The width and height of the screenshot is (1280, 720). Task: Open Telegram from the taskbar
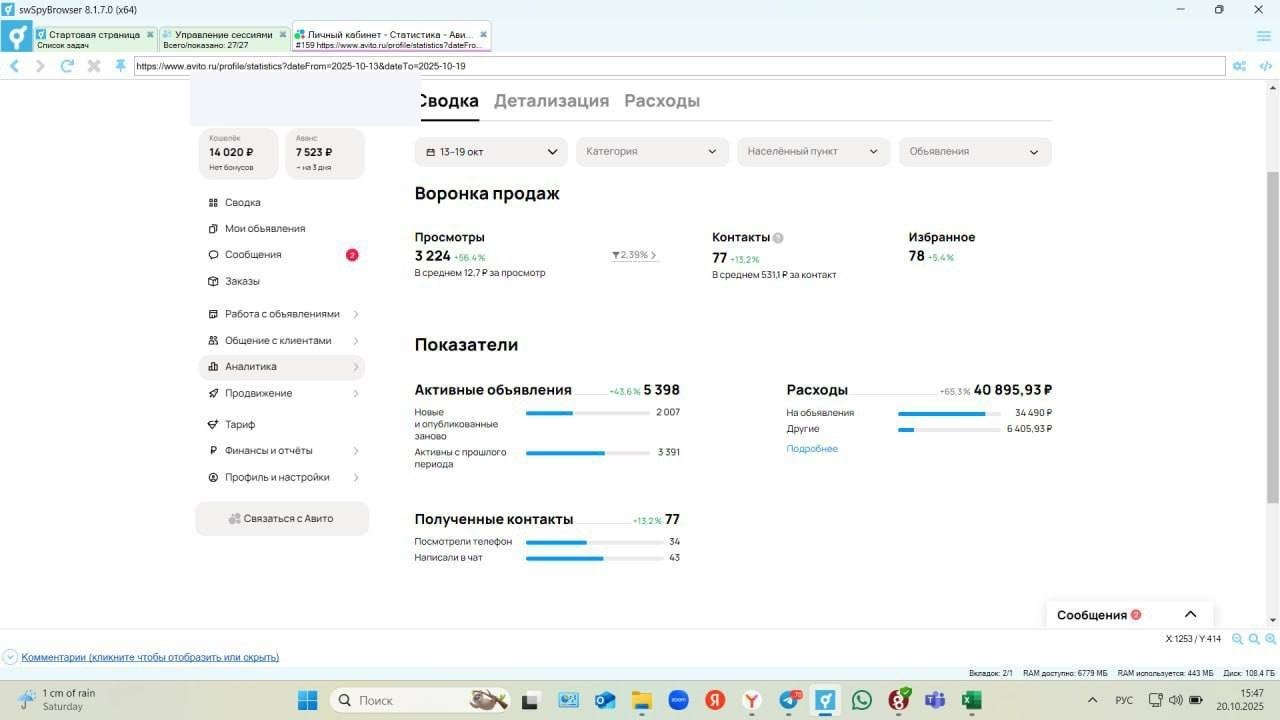click(x=789, y=700)
